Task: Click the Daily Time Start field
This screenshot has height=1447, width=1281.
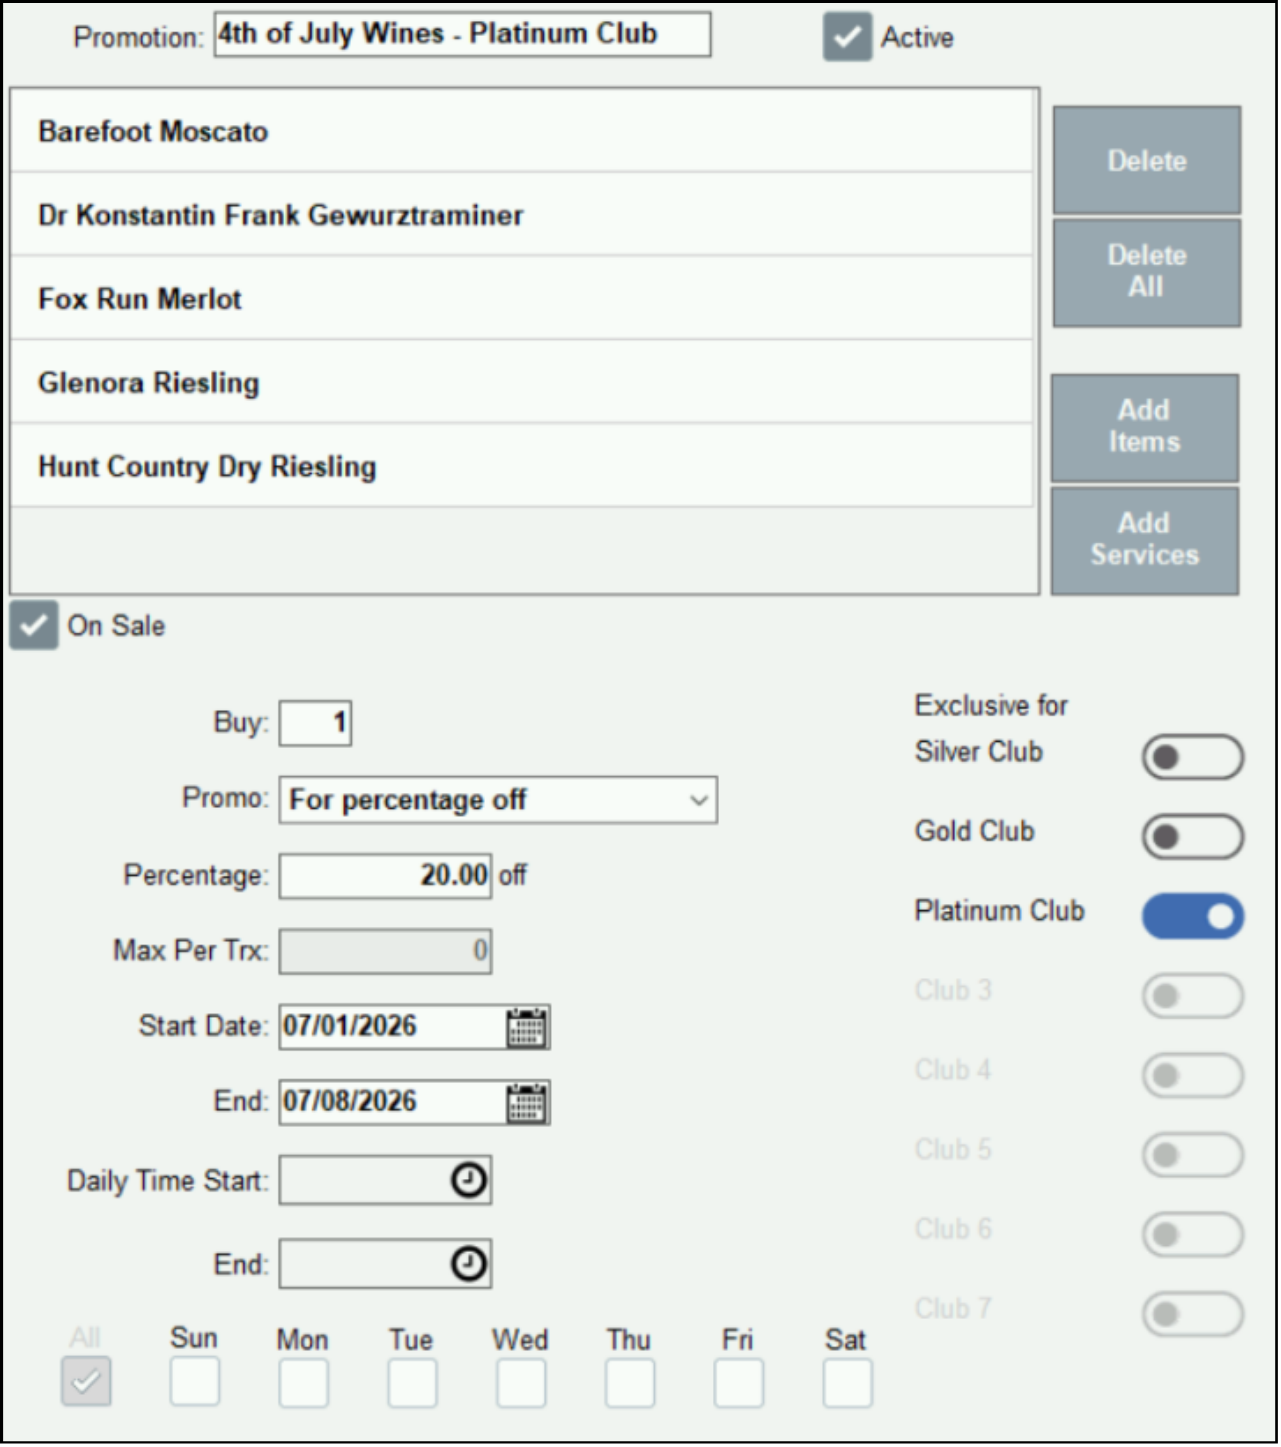Action: click(386, 1182)
